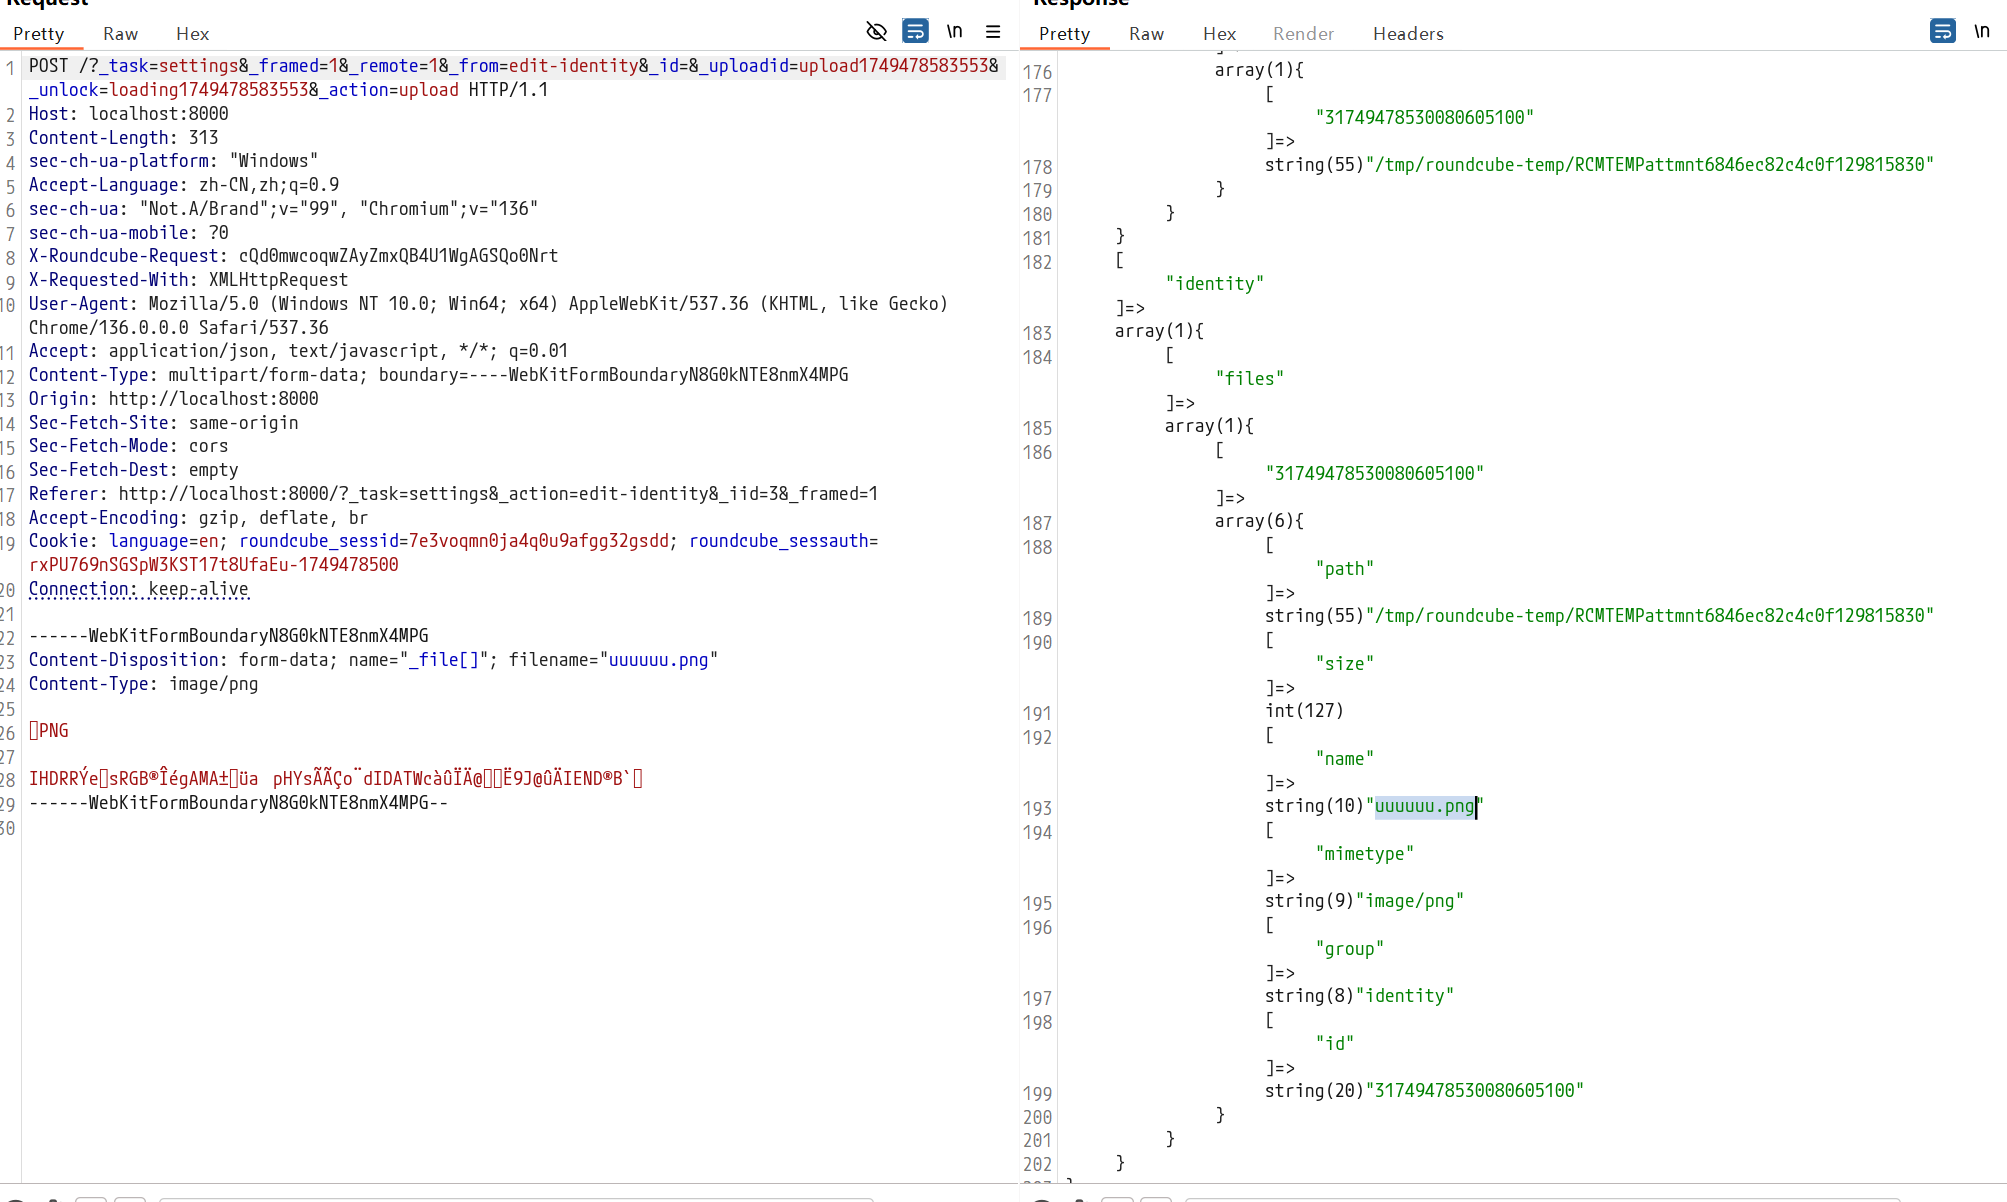This screenshot has height=1202, width=2007.
Task: Click line number 193 in the Response gutter
Action: (x=1036, y=807)
